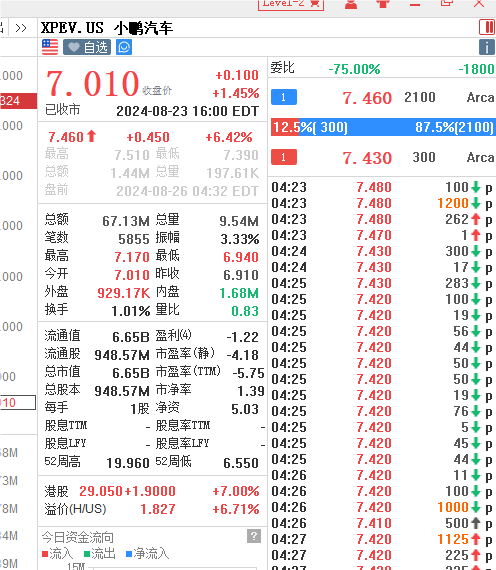Click the 市盈率(TTM) value -5.75

(x=249, y=373)
